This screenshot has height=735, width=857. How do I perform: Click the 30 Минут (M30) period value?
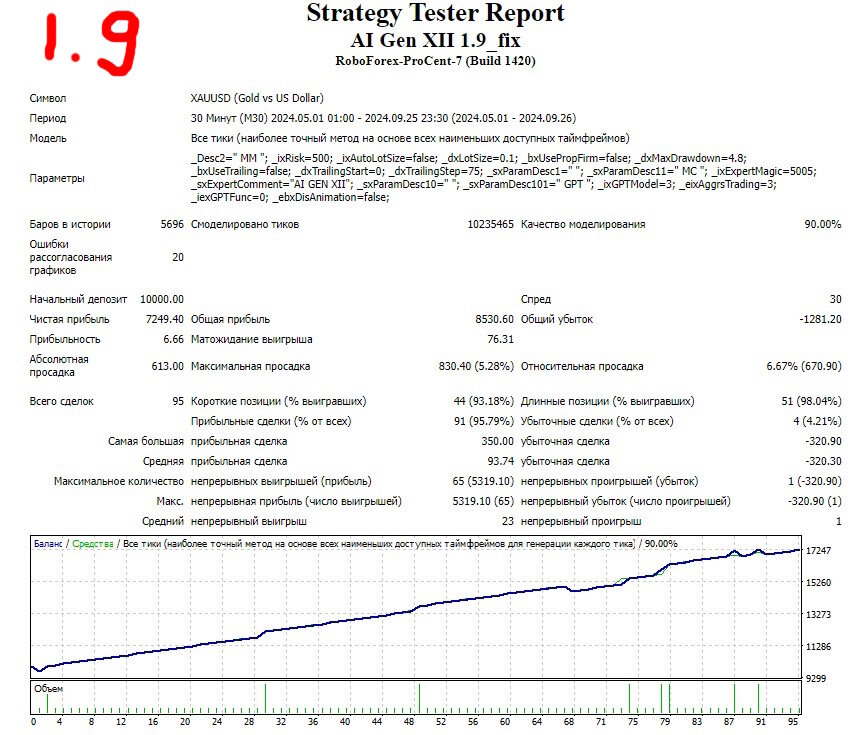pos(383,119)
